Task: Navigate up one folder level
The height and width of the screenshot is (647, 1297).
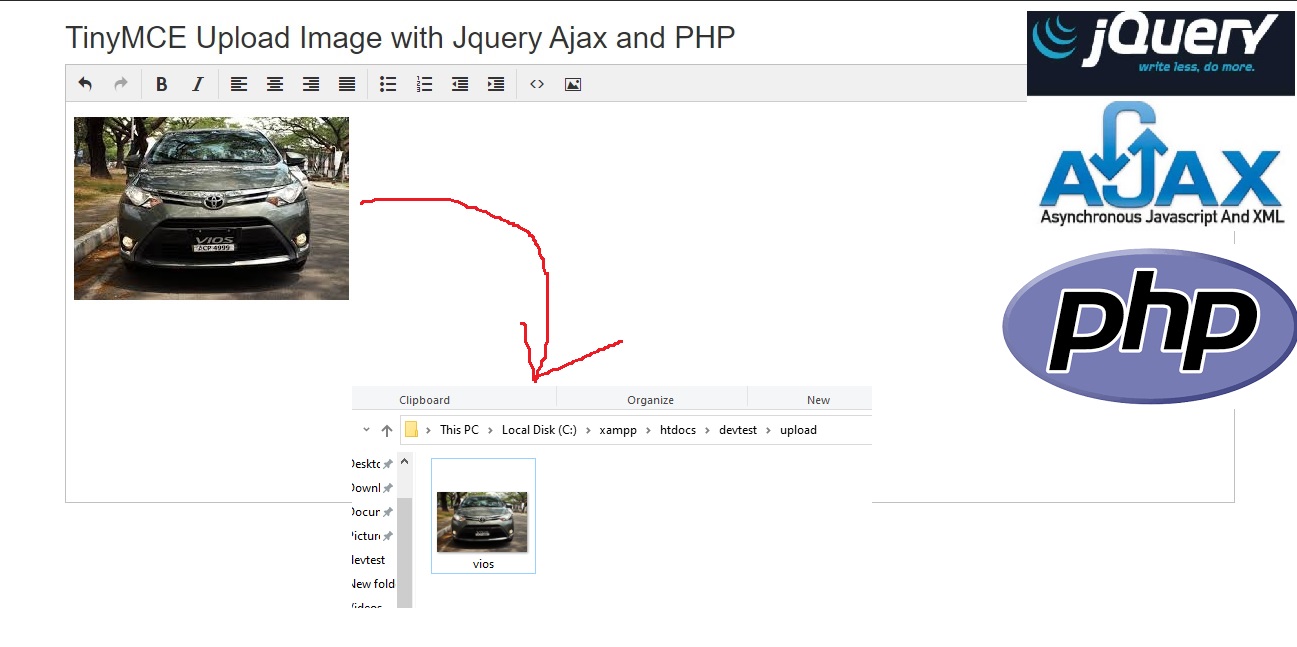Action: tap(386, 430)
